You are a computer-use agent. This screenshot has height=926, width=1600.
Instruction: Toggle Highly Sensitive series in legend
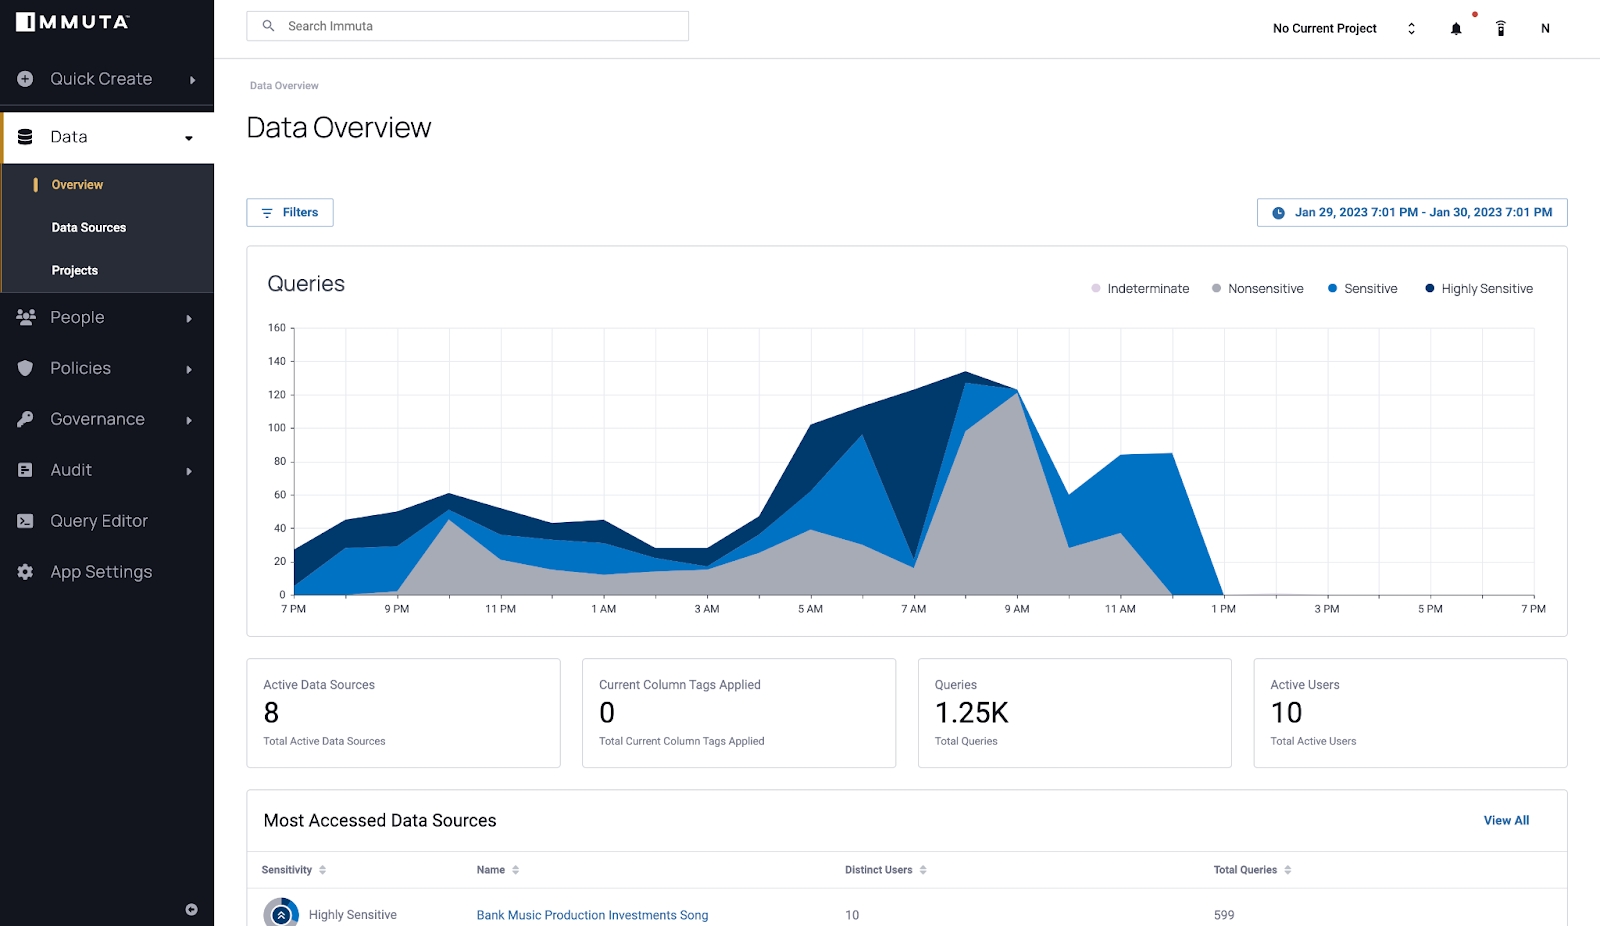pos(1478,289)
